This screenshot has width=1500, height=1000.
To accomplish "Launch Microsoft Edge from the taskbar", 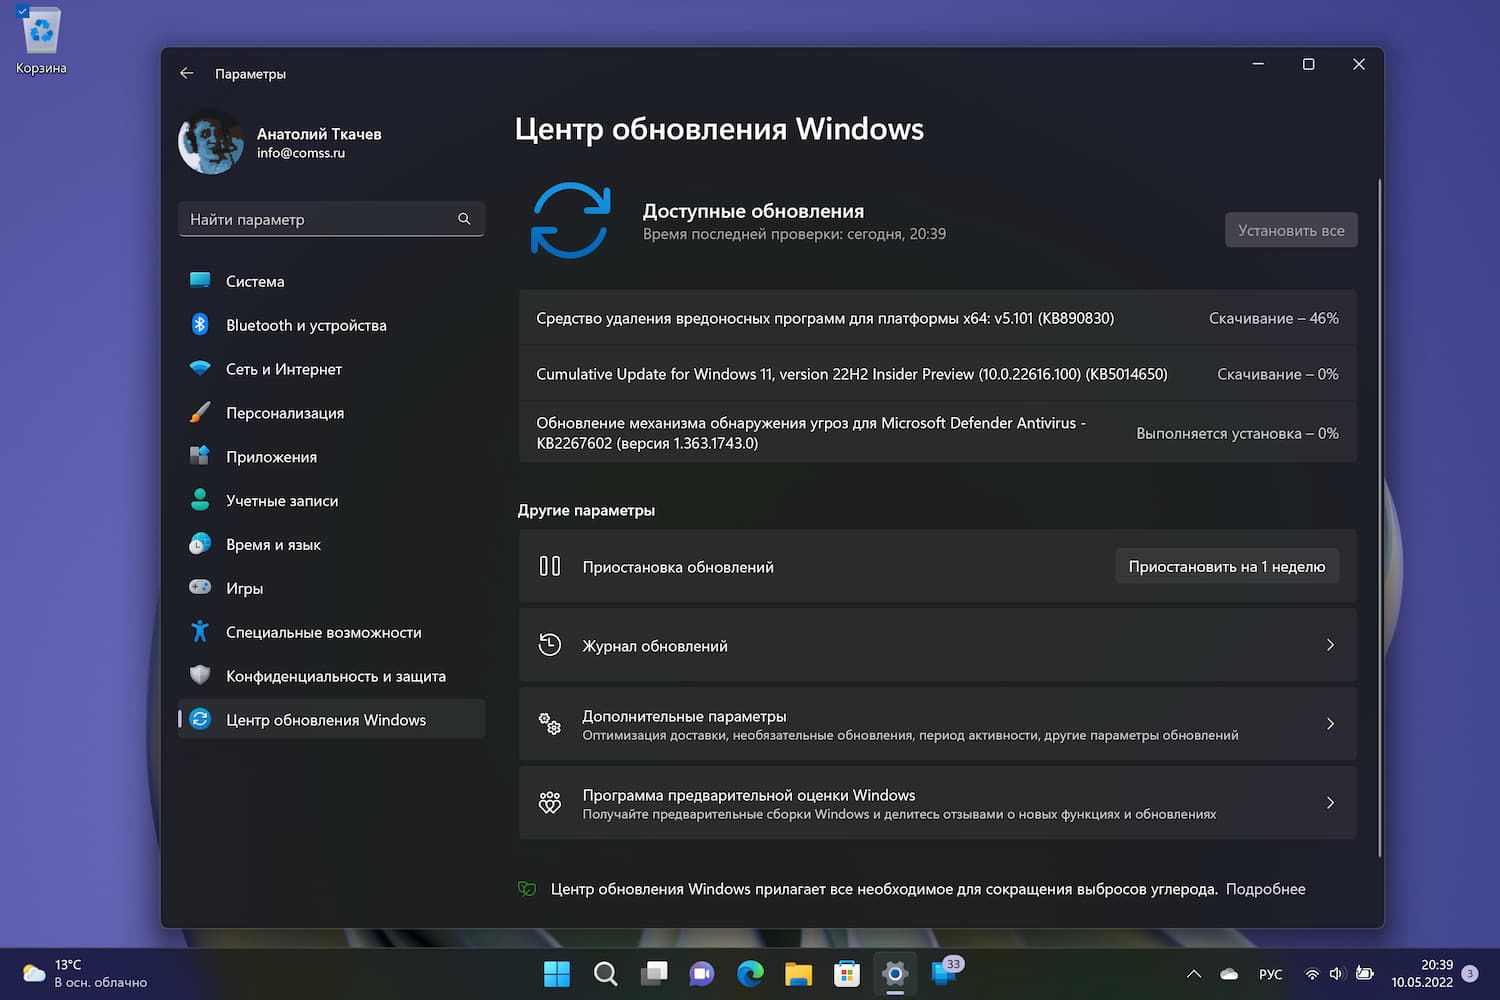I will click(x=750, y=973).
